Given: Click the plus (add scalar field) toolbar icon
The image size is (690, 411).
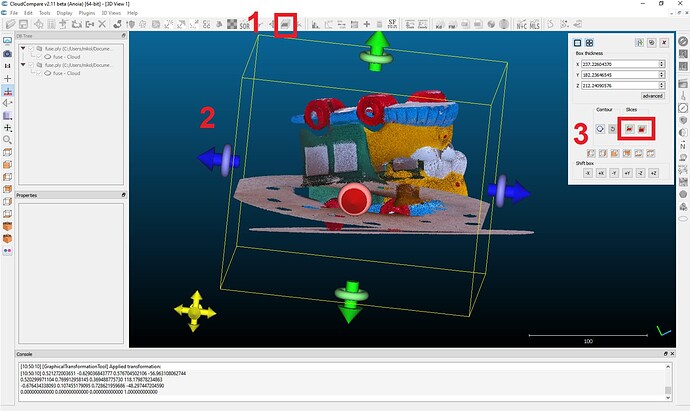Looking at the screenshot, I should tap(367, 25).
